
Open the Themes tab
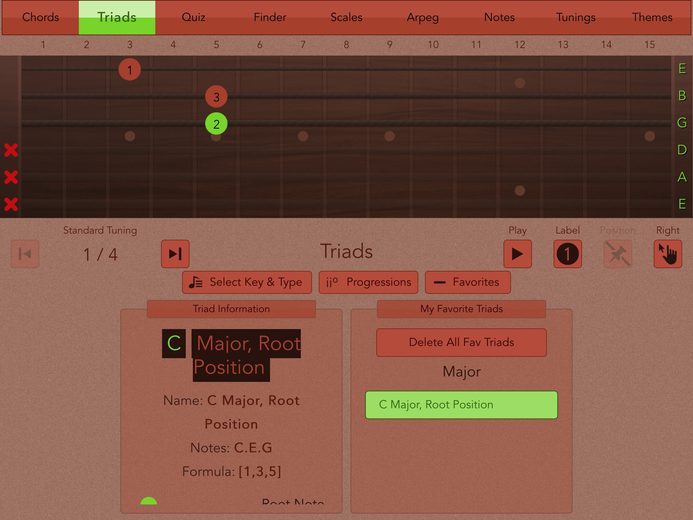click(652, 17)
